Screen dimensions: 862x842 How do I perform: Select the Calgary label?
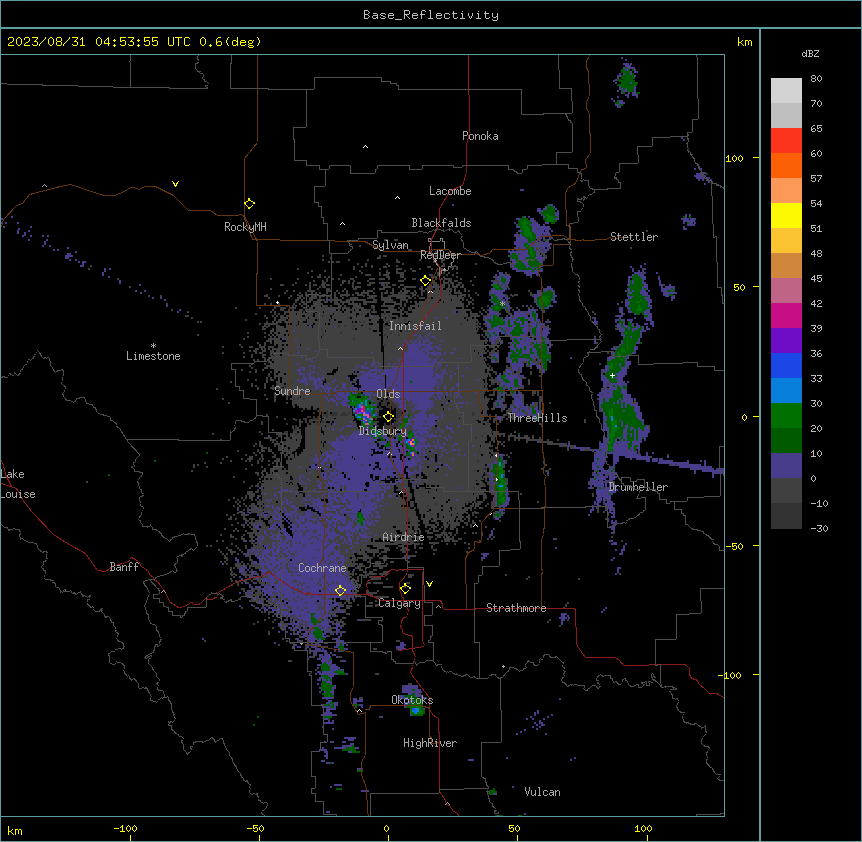click(399, 603)
